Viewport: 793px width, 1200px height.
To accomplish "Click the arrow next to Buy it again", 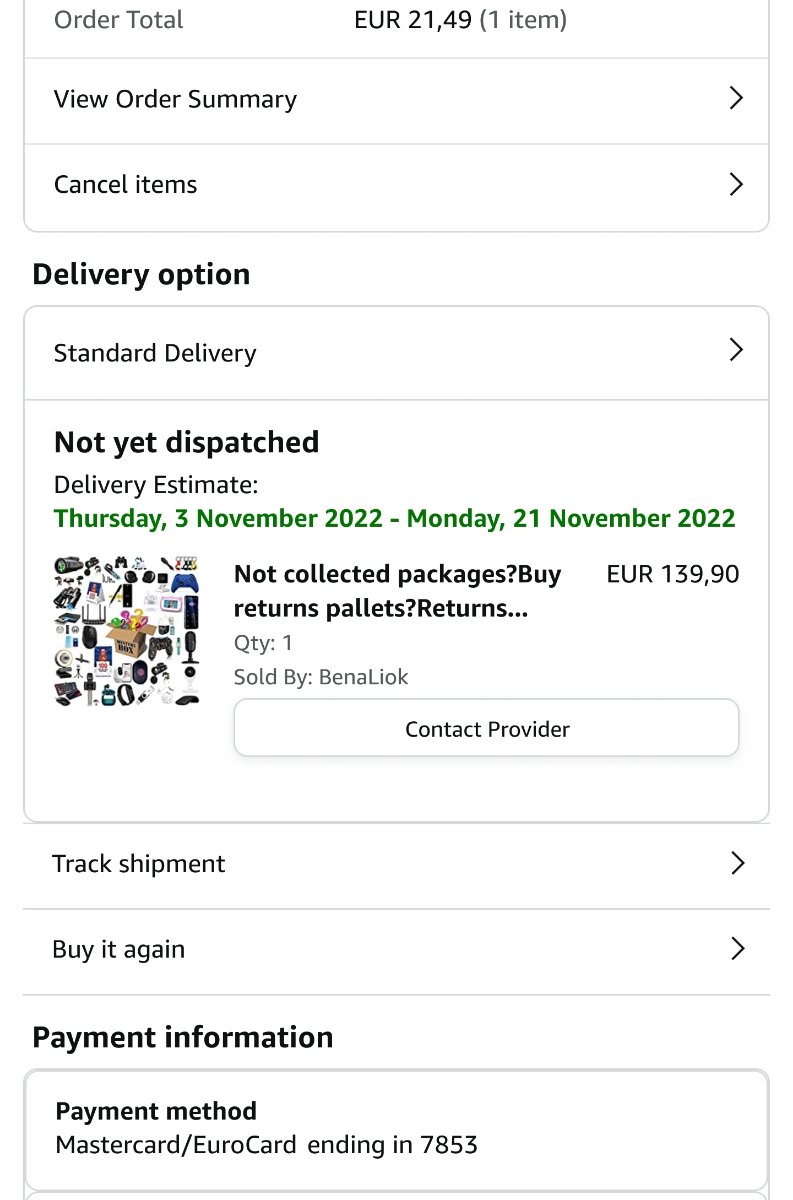I will pyautogui.click(x=737, y=948).
